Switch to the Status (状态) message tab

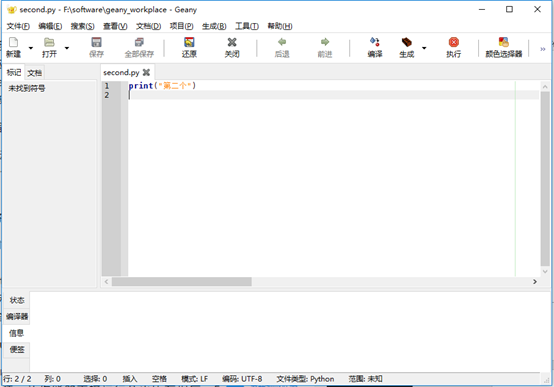point(17,300)
